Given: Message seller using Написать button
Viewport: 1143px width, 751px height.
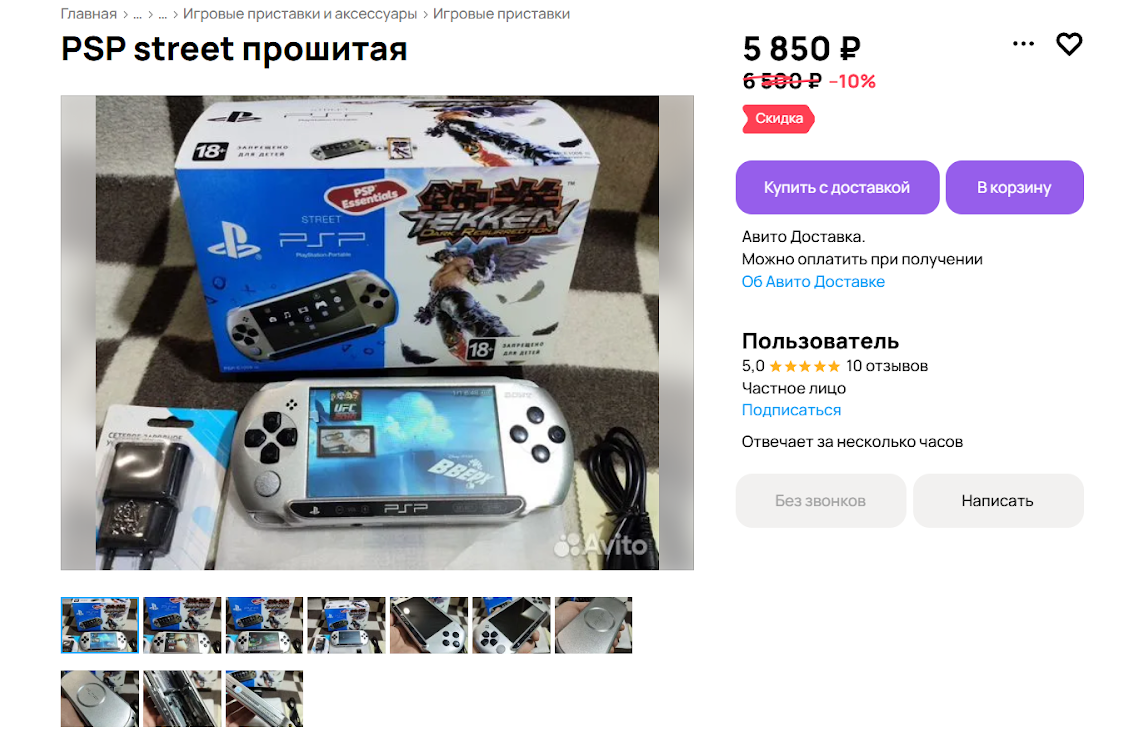Looking at the screenshot, I should click(x=997, y=501).
